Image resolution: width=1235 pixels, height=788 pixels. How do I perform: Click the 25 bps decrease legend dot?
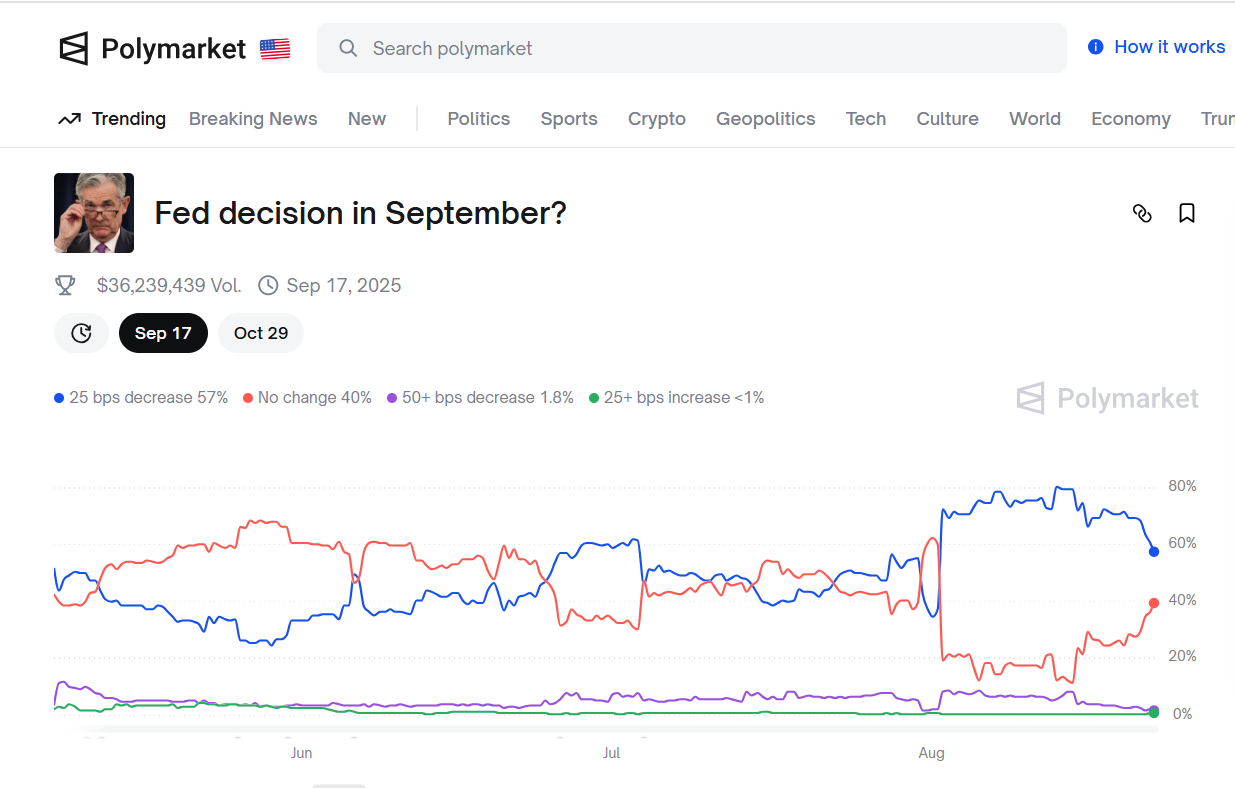coord(59,398)
